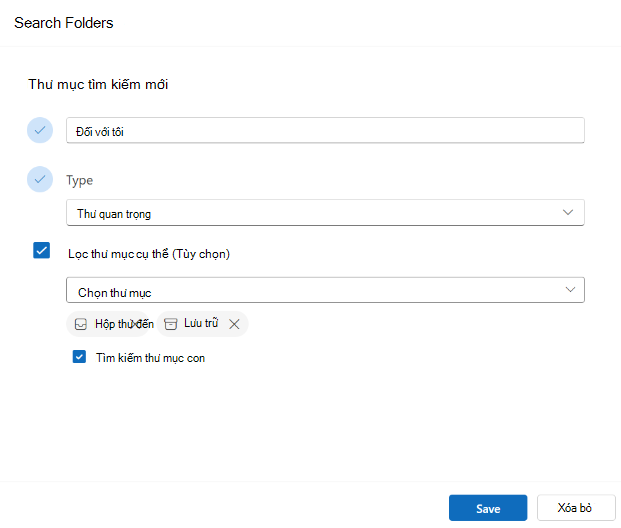The width and height of the screenshot is (621, 528).
Task: Remove the "Lưu trữ" folder chip
Action: tap(234, 324)
